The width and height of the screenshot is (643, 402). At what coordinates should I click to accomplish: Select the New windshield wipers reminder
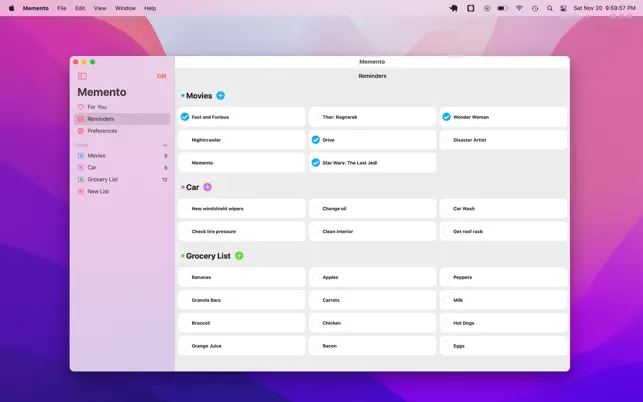tap(242, 209)
